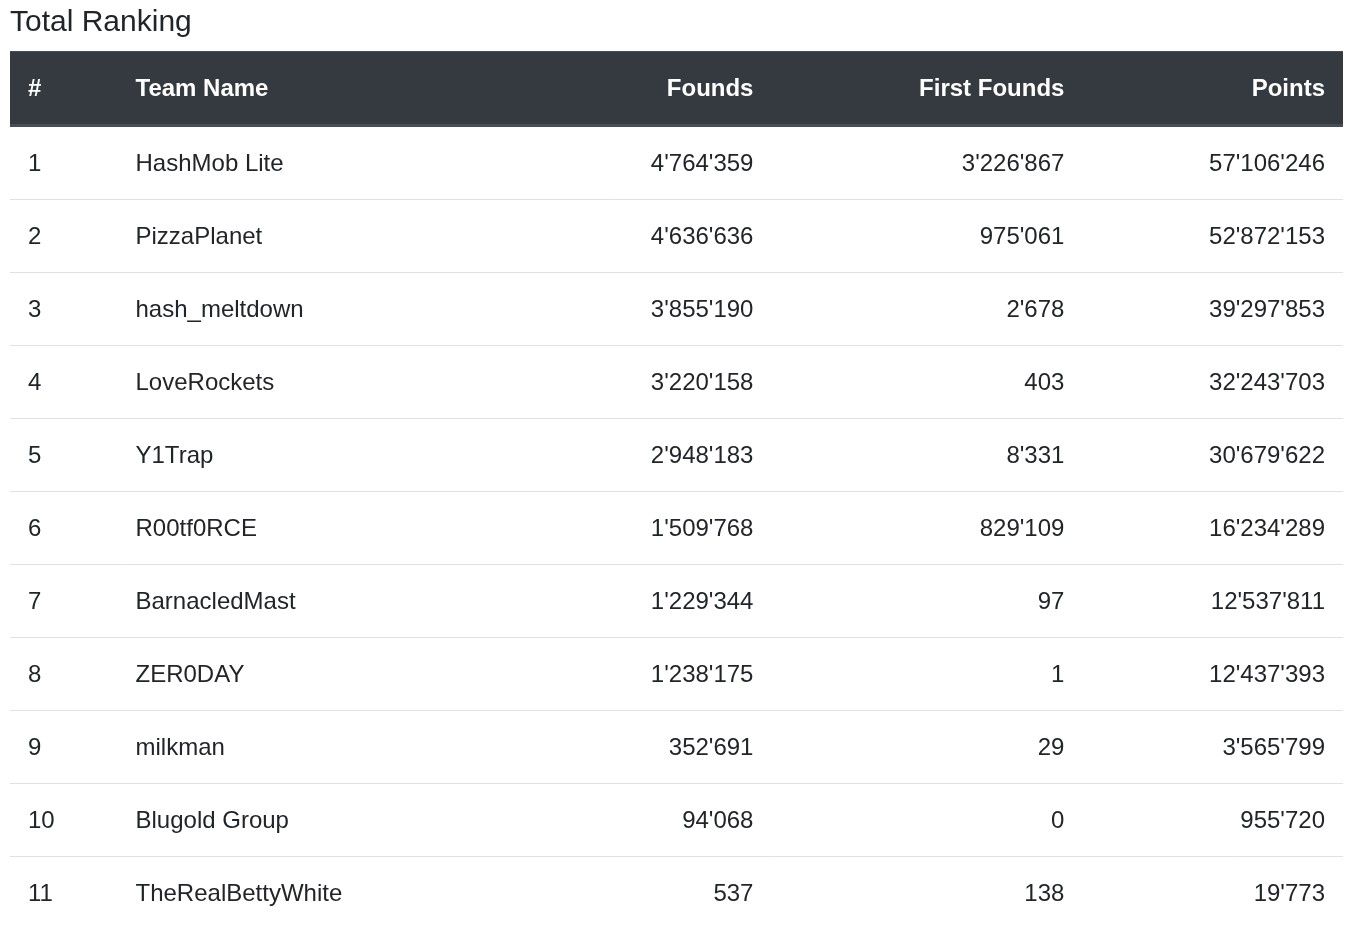The height and width of the screenshot is (928, 1355).
Task: Open the LoveRockets team entry
Action: [204, 382]
